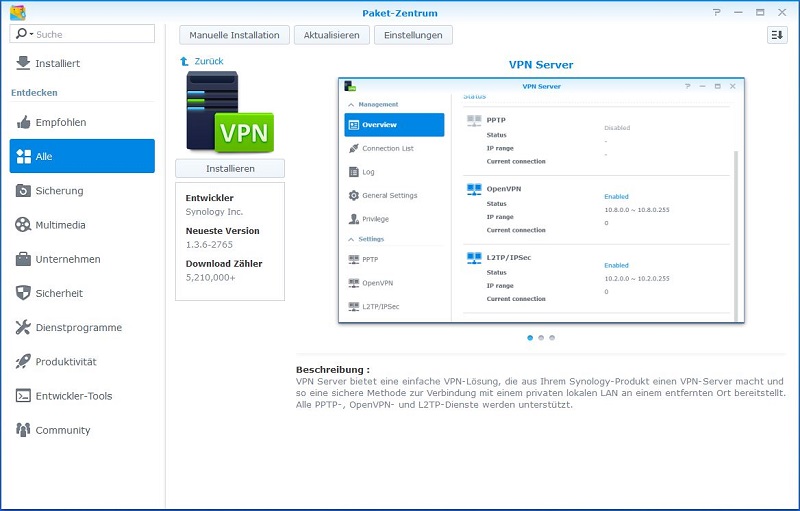Click the Entwickler-Tools terminal icon

point(23,396)
